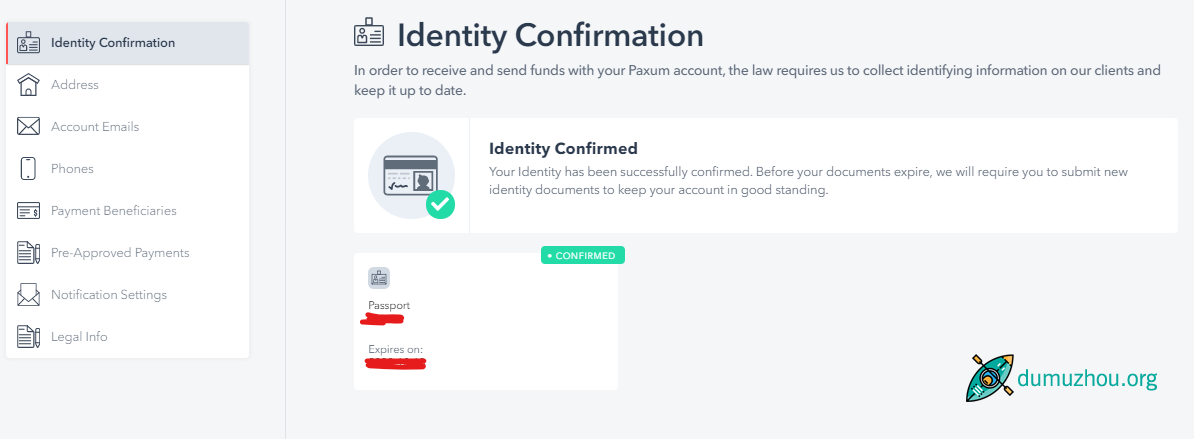
Task: Click the Notification Settings open envelope icon
Action: 28,294
